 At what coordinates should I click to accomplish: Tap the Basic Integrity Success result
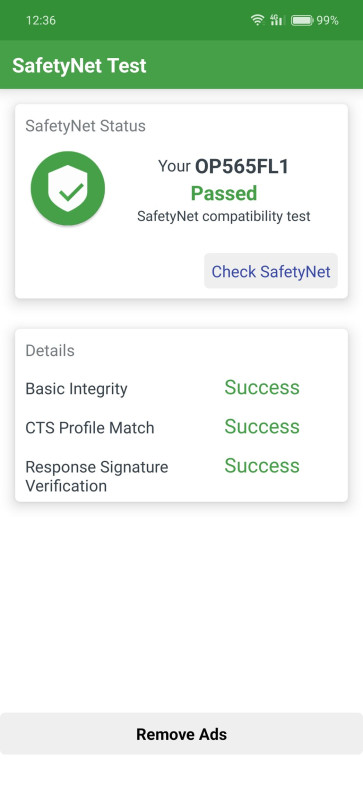click(x=262, y=388)
